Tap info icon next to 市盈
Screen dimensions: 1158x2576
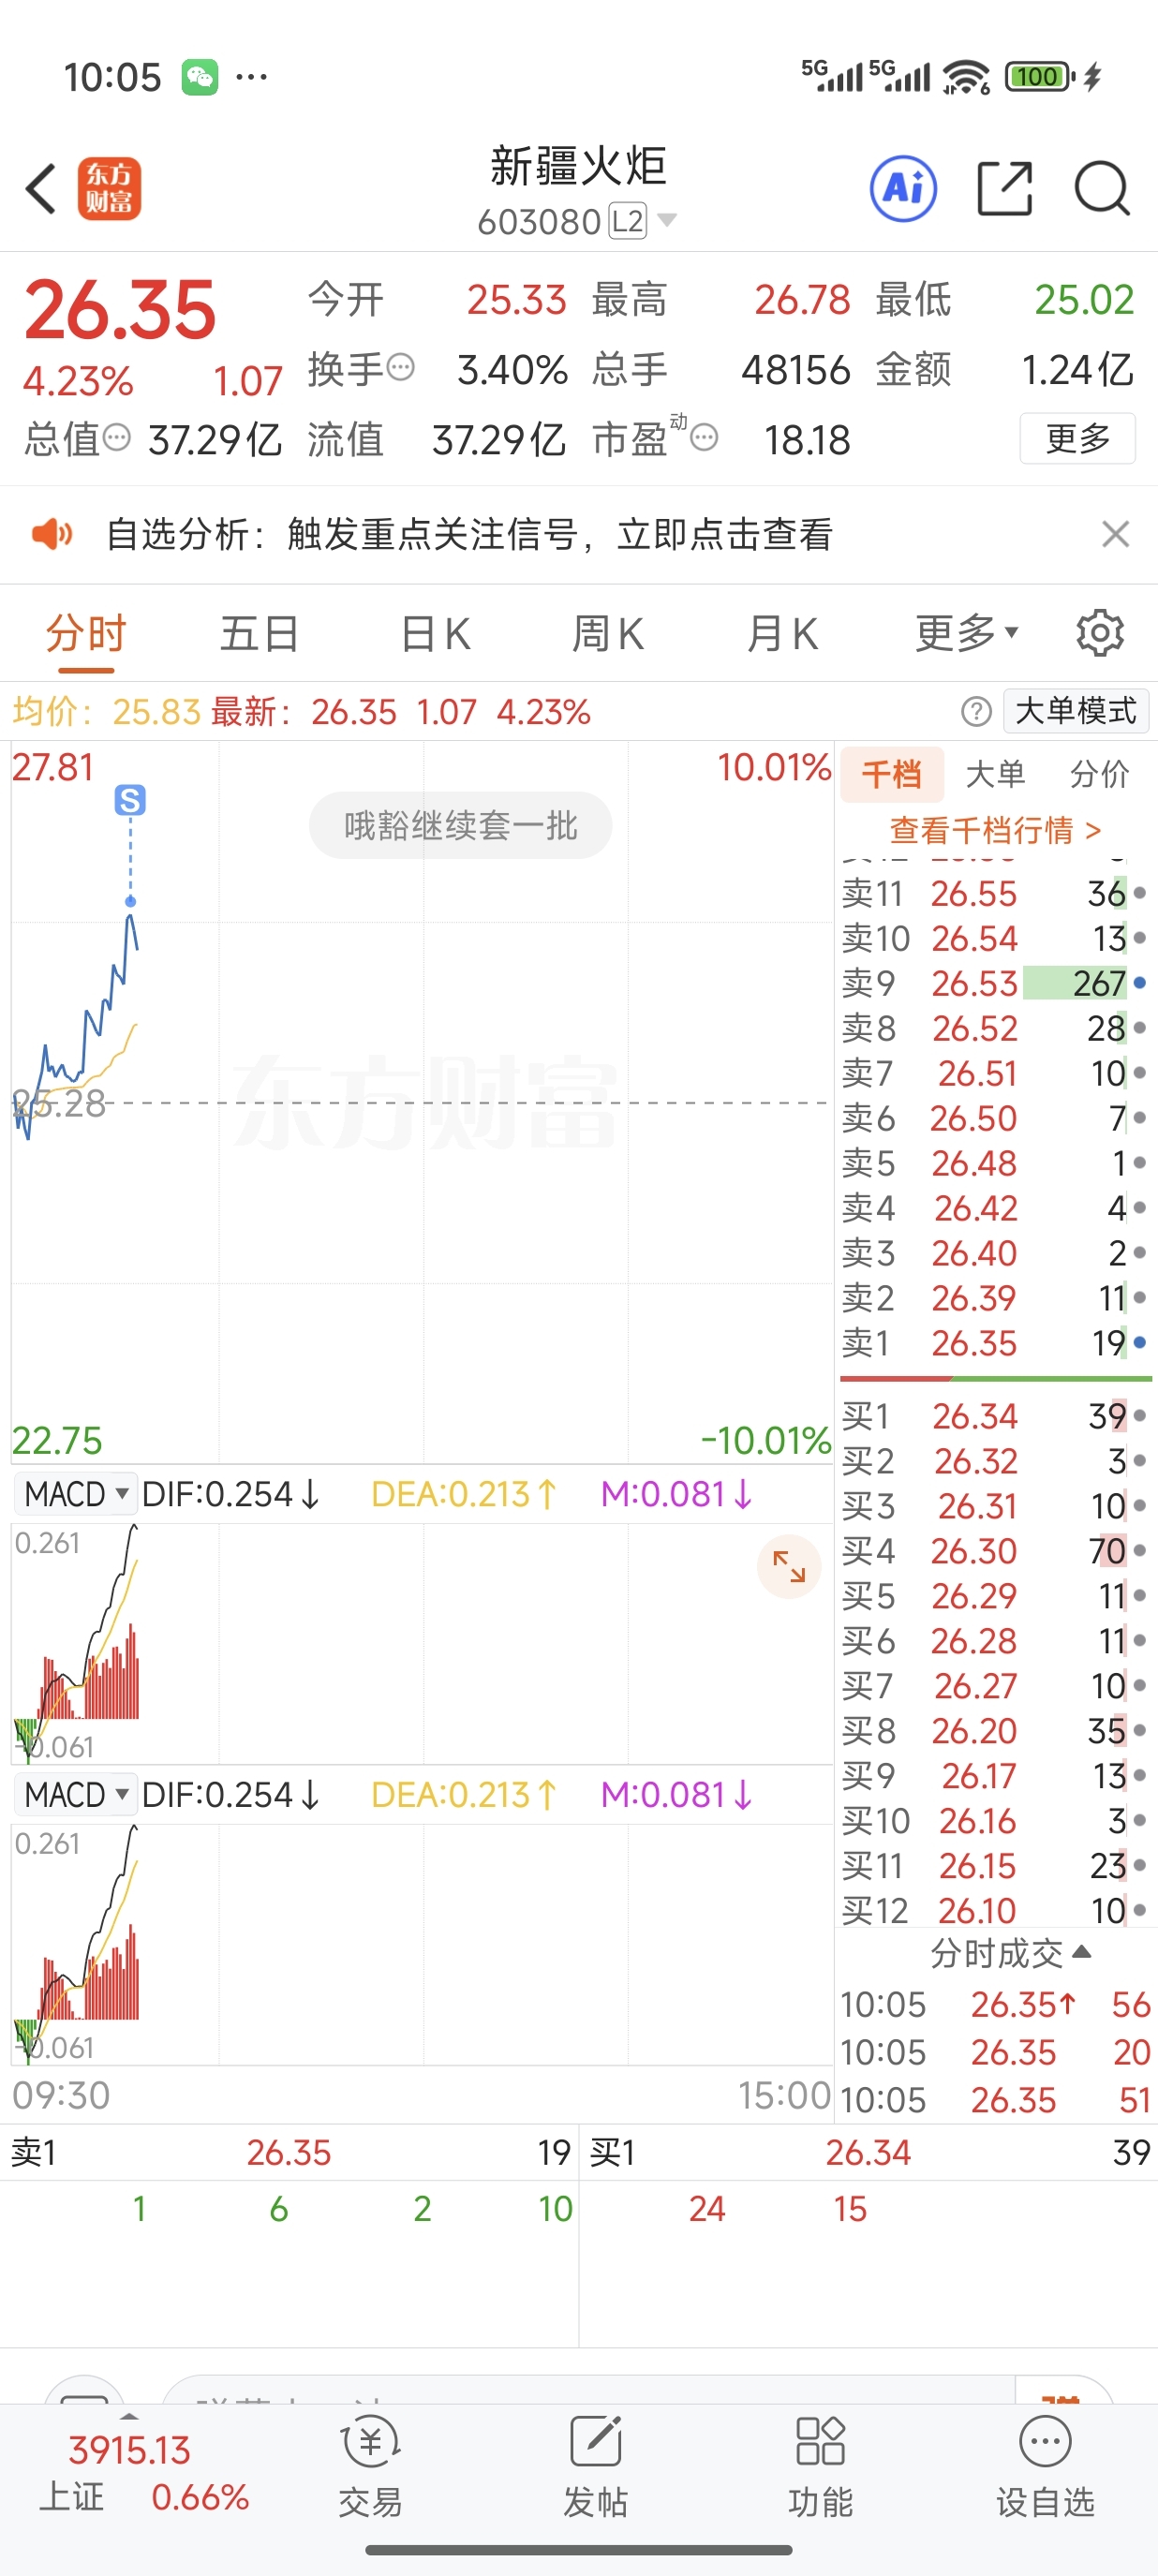tap(704, 437)
